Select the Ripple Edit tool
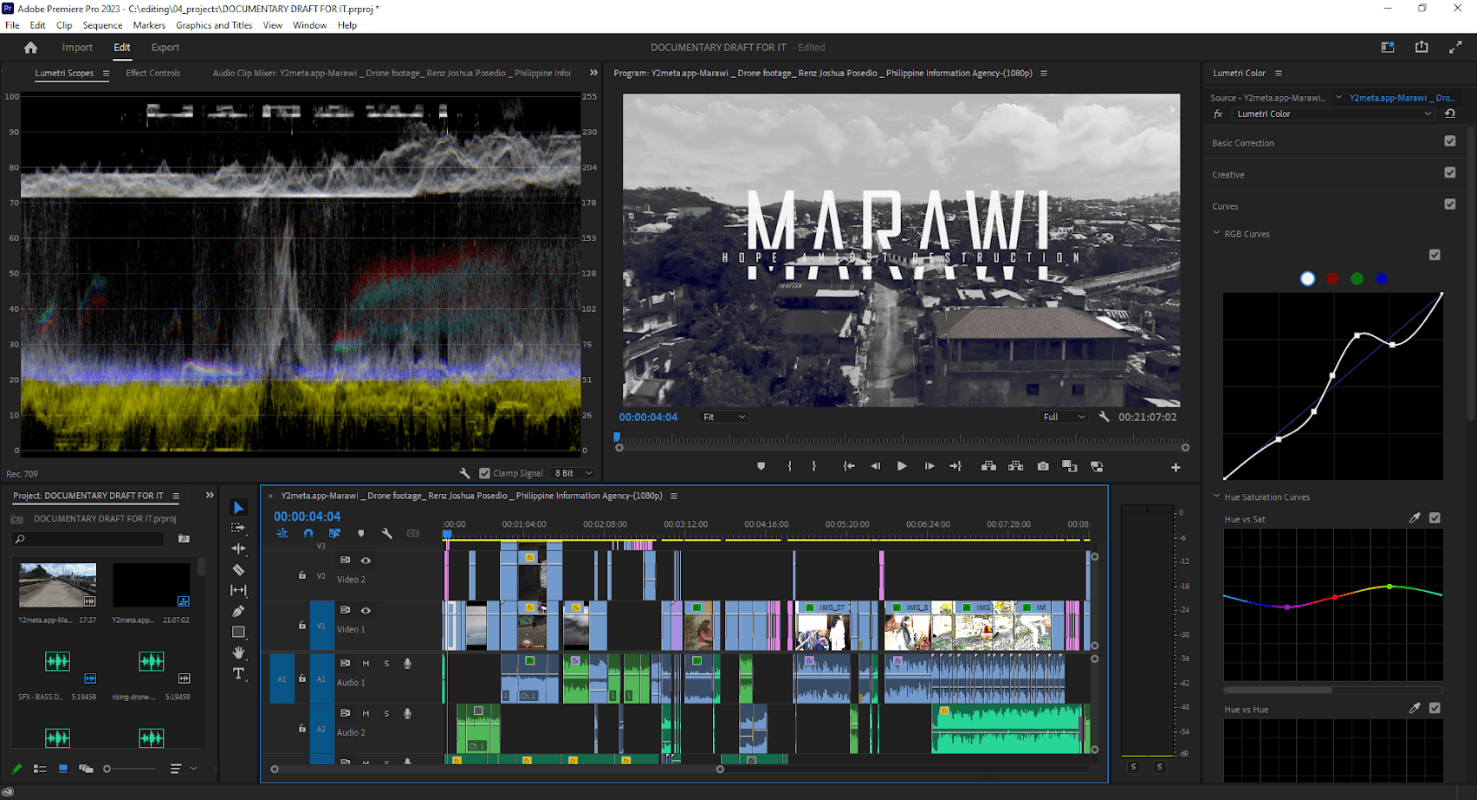The image size is (1477, 800). pos(238,549)
